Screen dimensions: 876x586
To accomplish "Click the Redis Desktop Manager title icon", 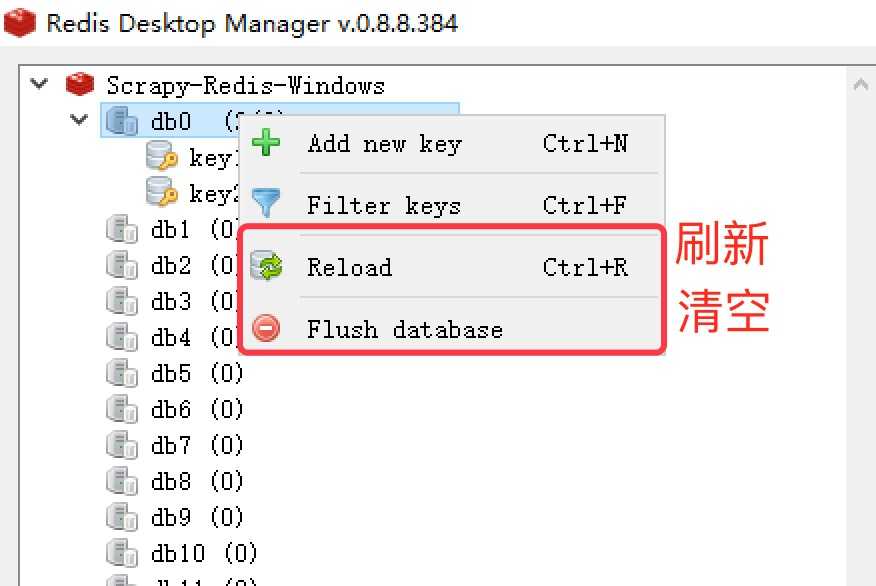I will point(21,24).
